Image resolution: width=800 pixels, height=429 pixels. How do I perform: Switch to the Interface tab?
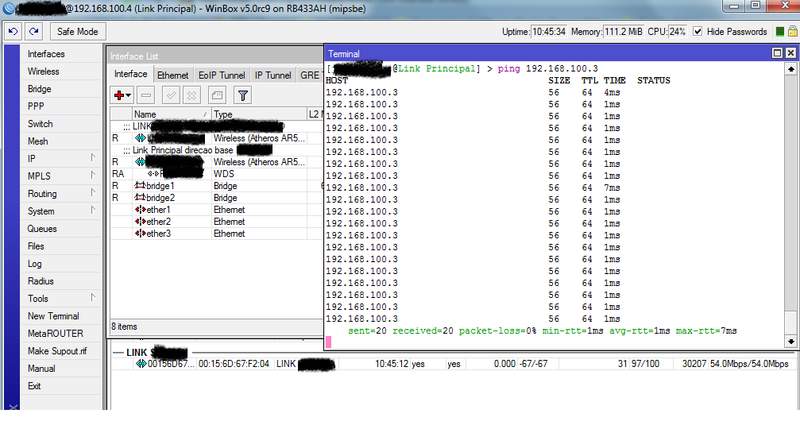pyautogui.click(x=131, y=74)
